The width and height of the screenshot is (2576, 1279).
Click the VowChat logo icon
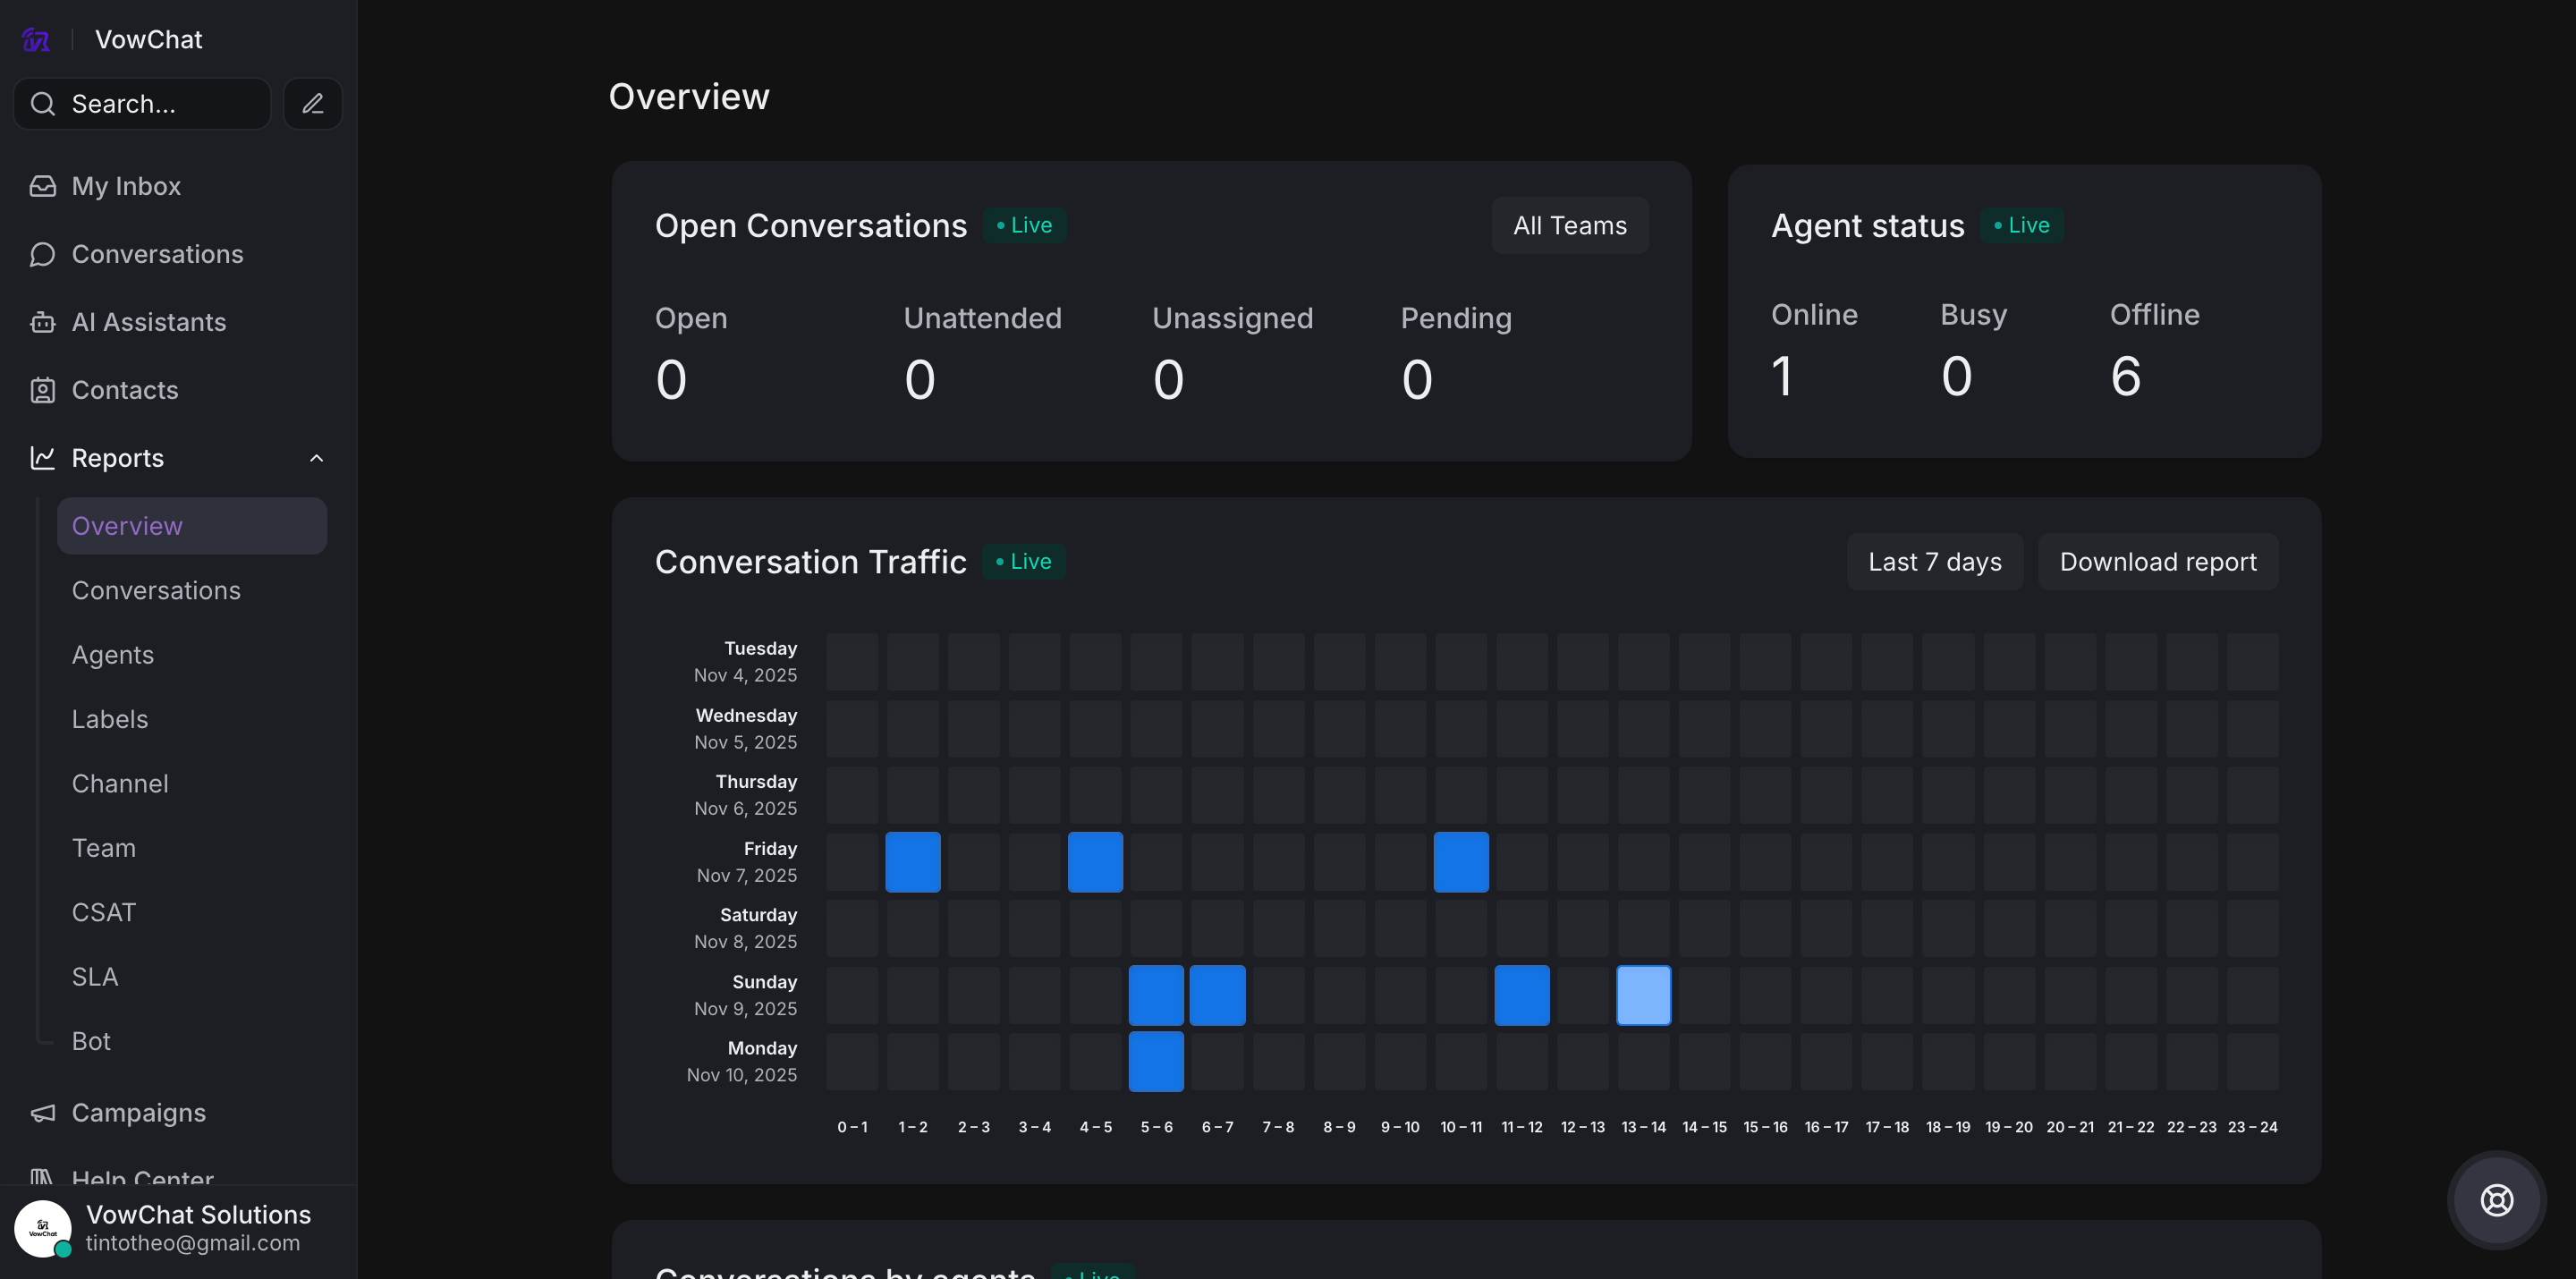click(36, 40)
